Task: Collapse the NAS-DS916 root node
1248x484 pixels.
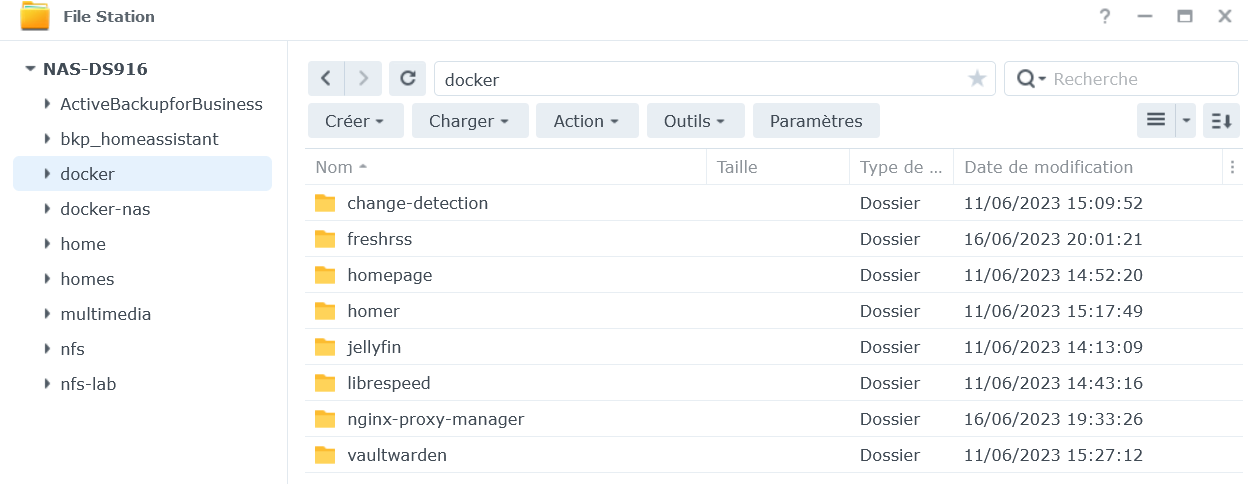Action: tap(29, 69)
